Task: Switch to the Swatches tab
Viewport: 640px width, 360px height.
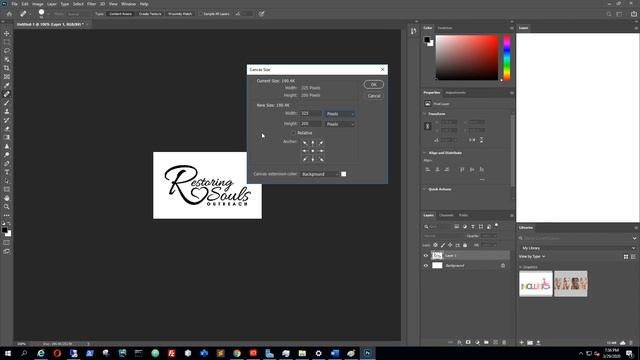Action: pos(444,28)
